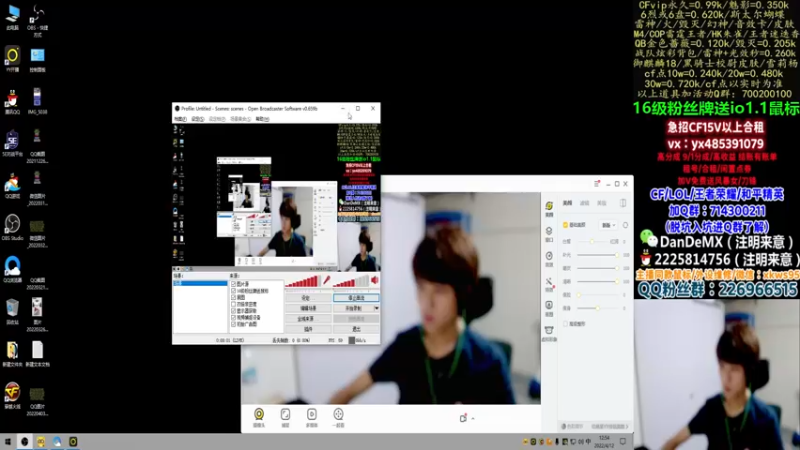Click the magic wand sidebar icon with red dot

[549, 282]
